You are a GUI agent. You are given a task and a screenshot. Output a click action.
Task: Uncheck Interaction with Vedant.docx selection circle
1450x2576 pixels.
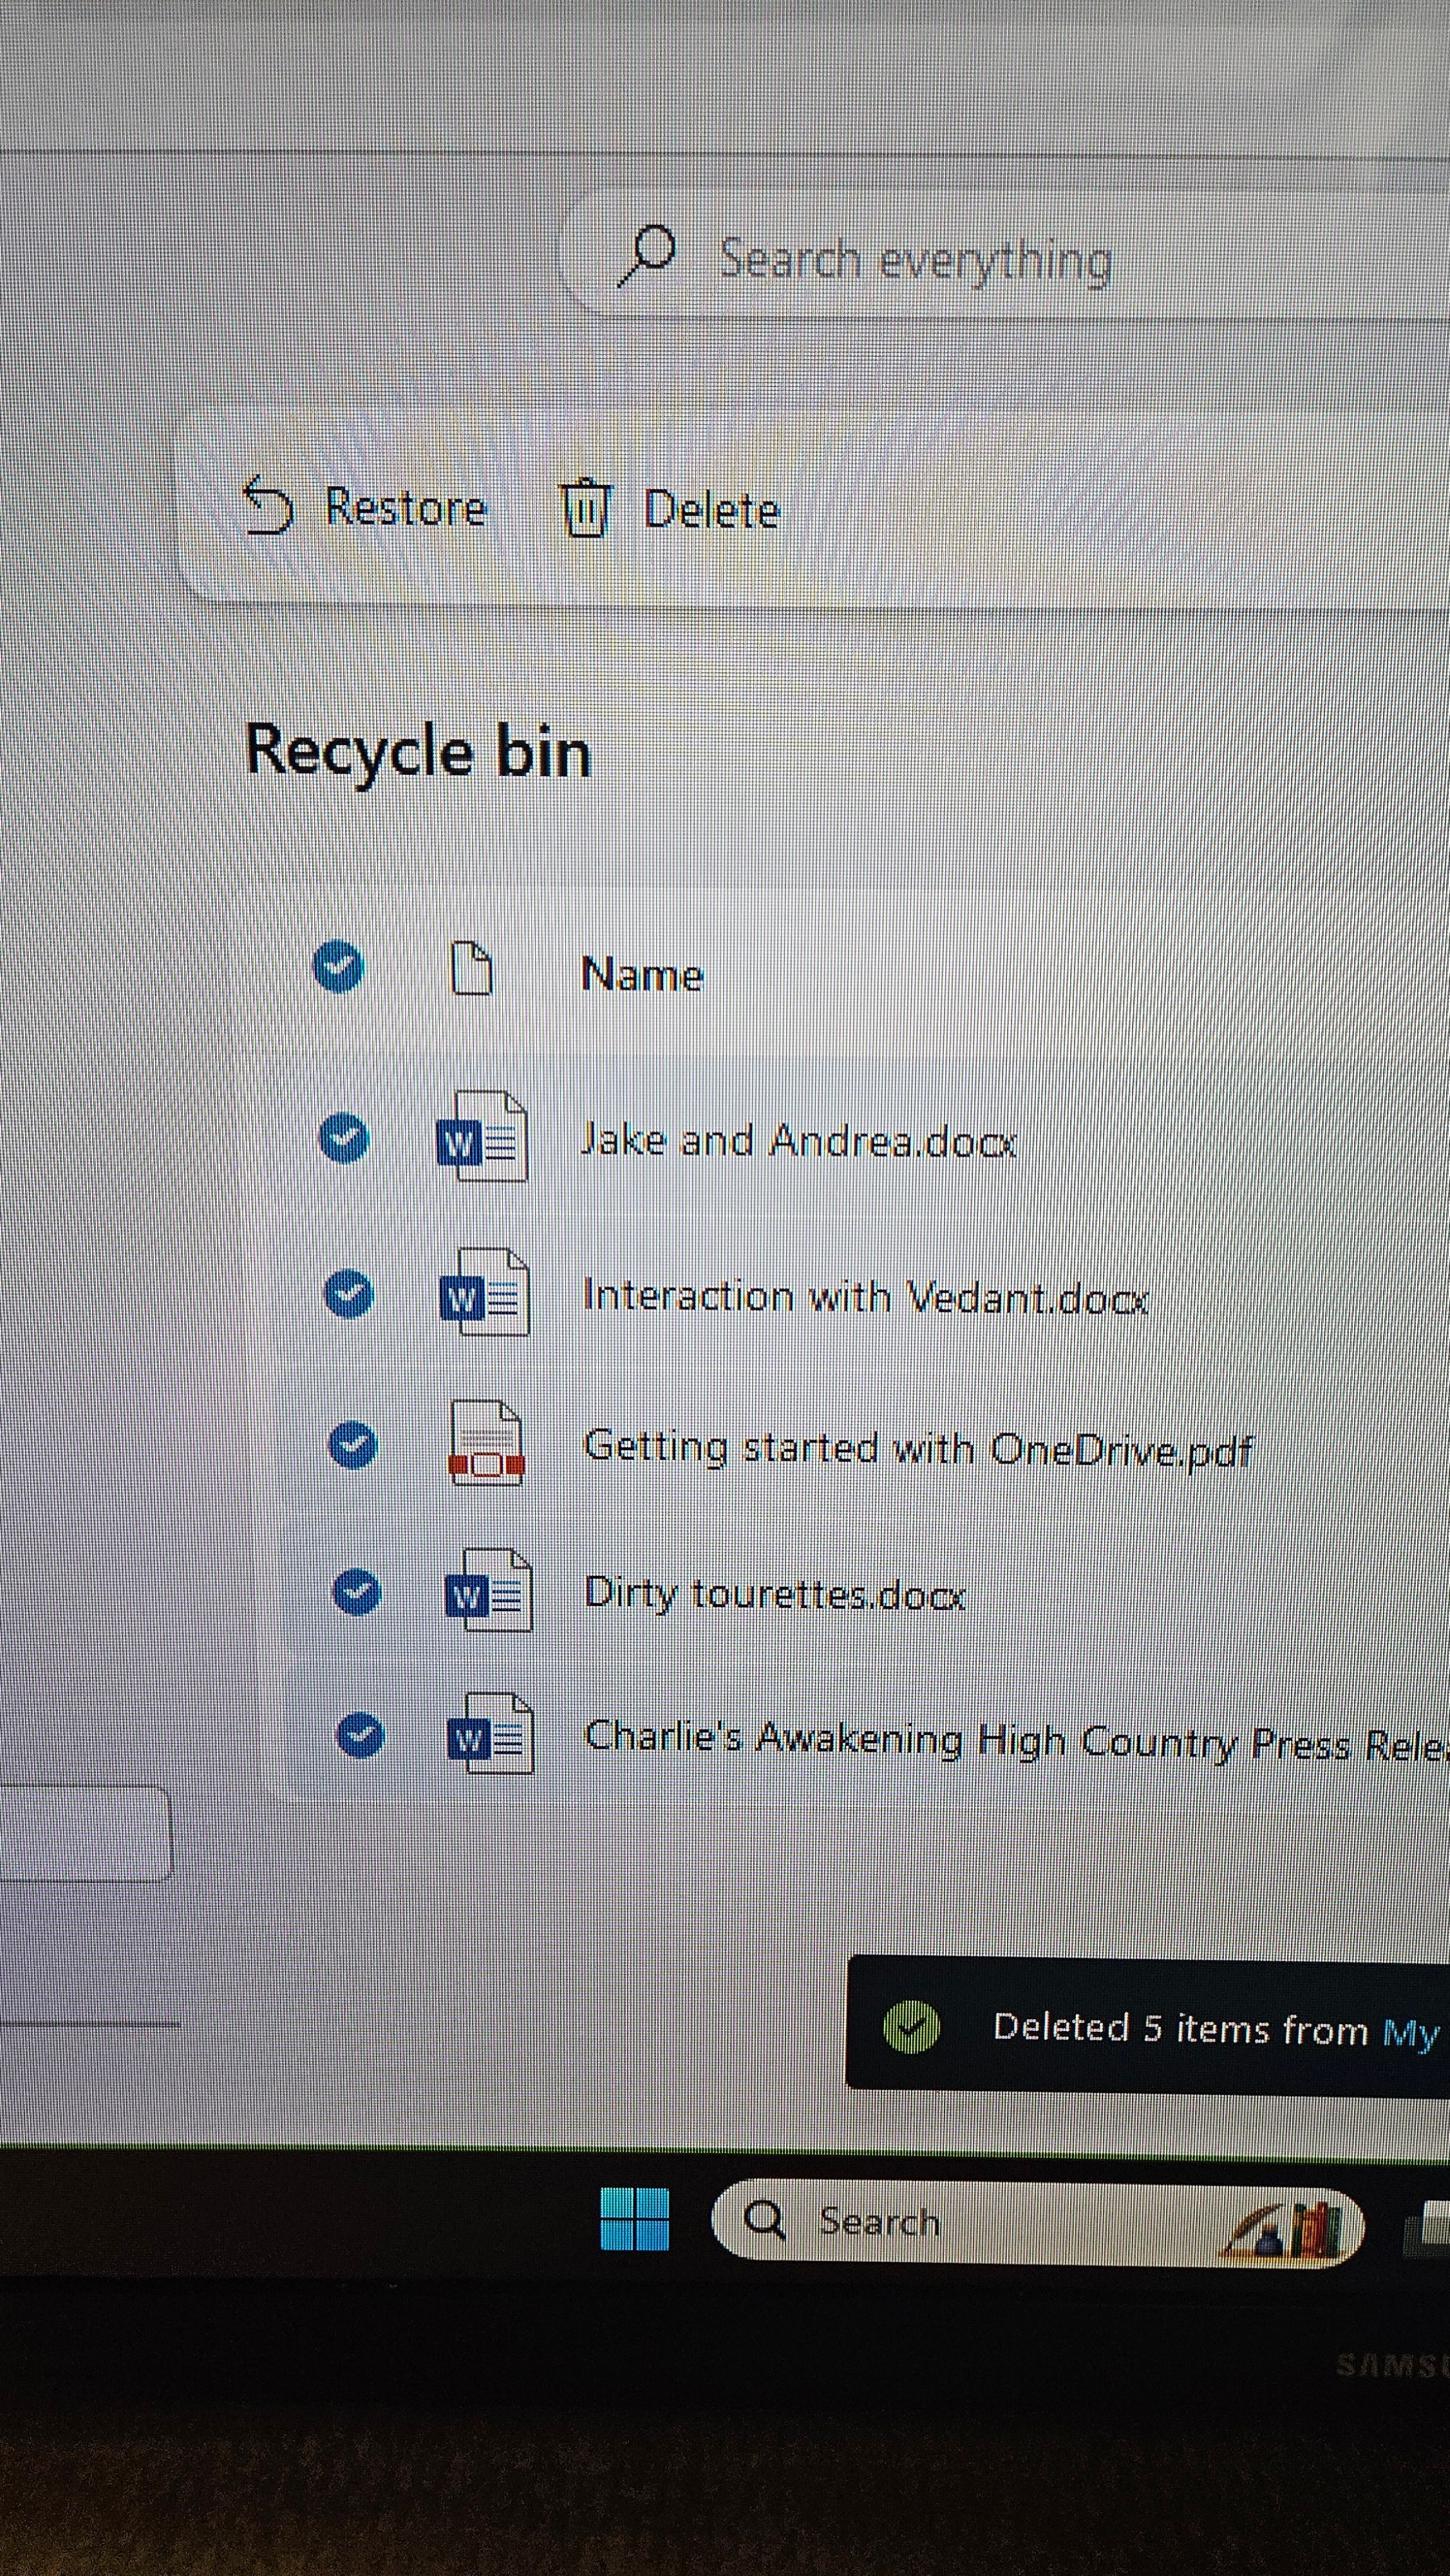click(349, 1293)
